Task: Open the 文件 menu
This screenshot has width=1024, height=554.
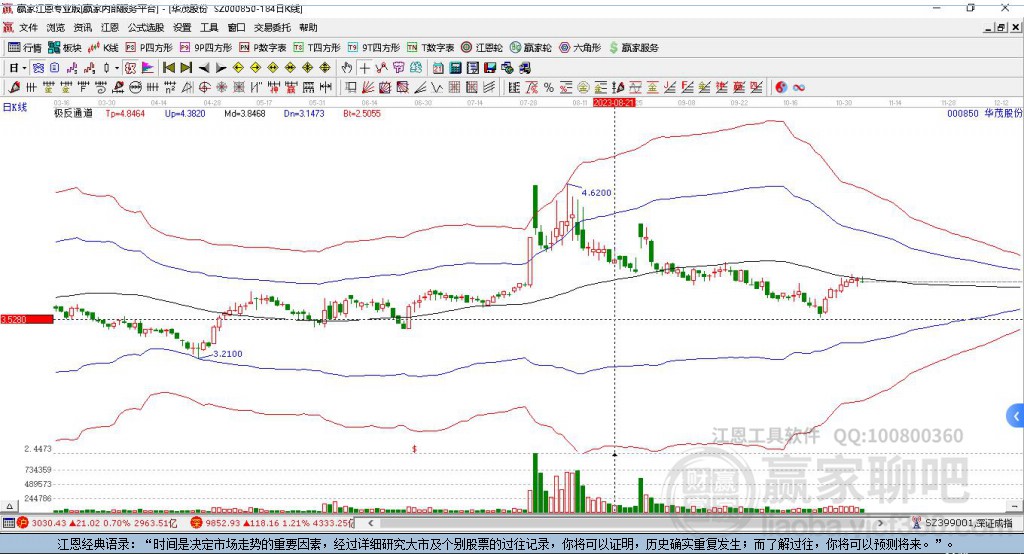Action: tap(28, 27)
